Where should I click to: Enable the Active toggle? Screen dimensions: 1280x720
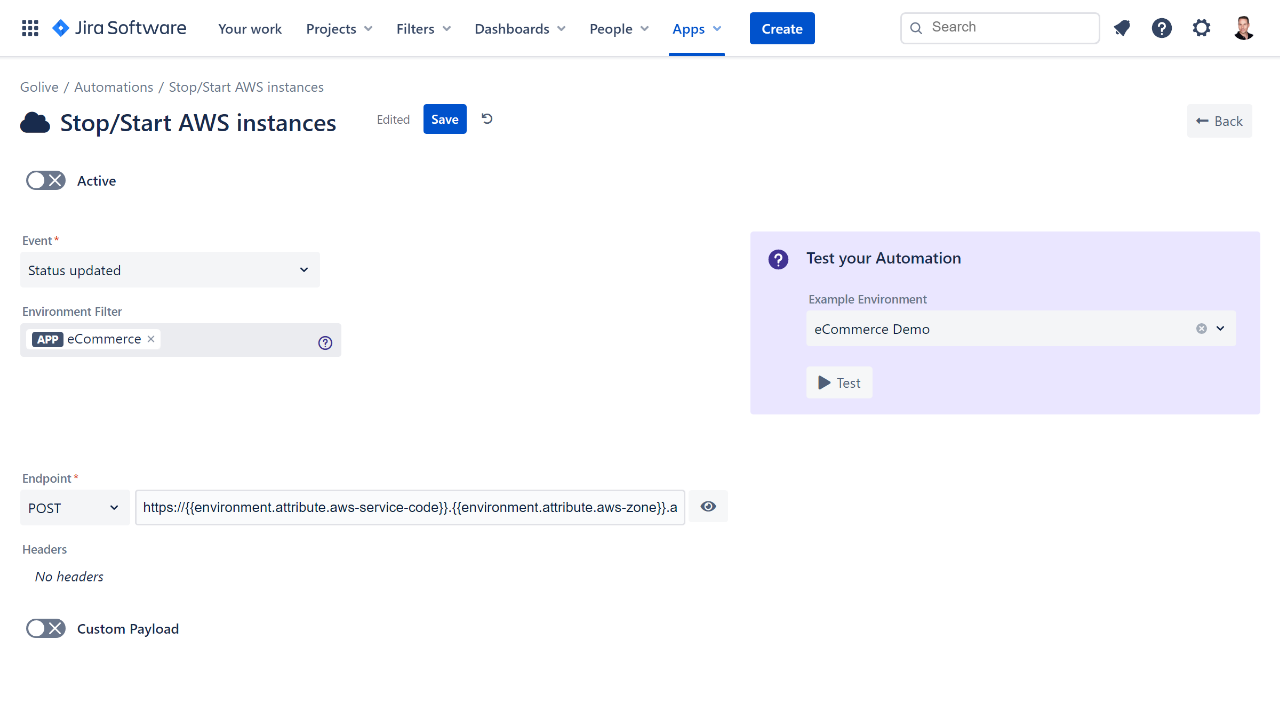pyautogui.click(x=45, y=180)
